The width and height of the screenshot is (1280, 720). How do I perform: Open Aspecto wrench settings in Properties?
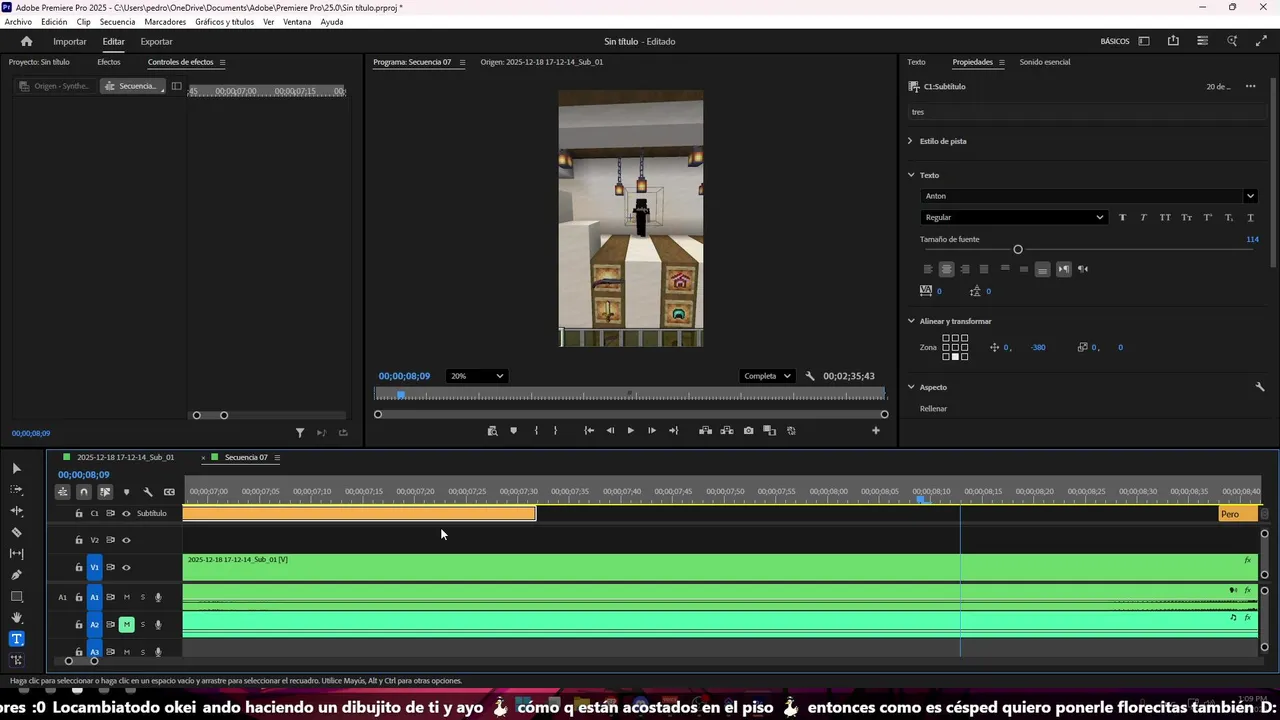pos(1260,387)
